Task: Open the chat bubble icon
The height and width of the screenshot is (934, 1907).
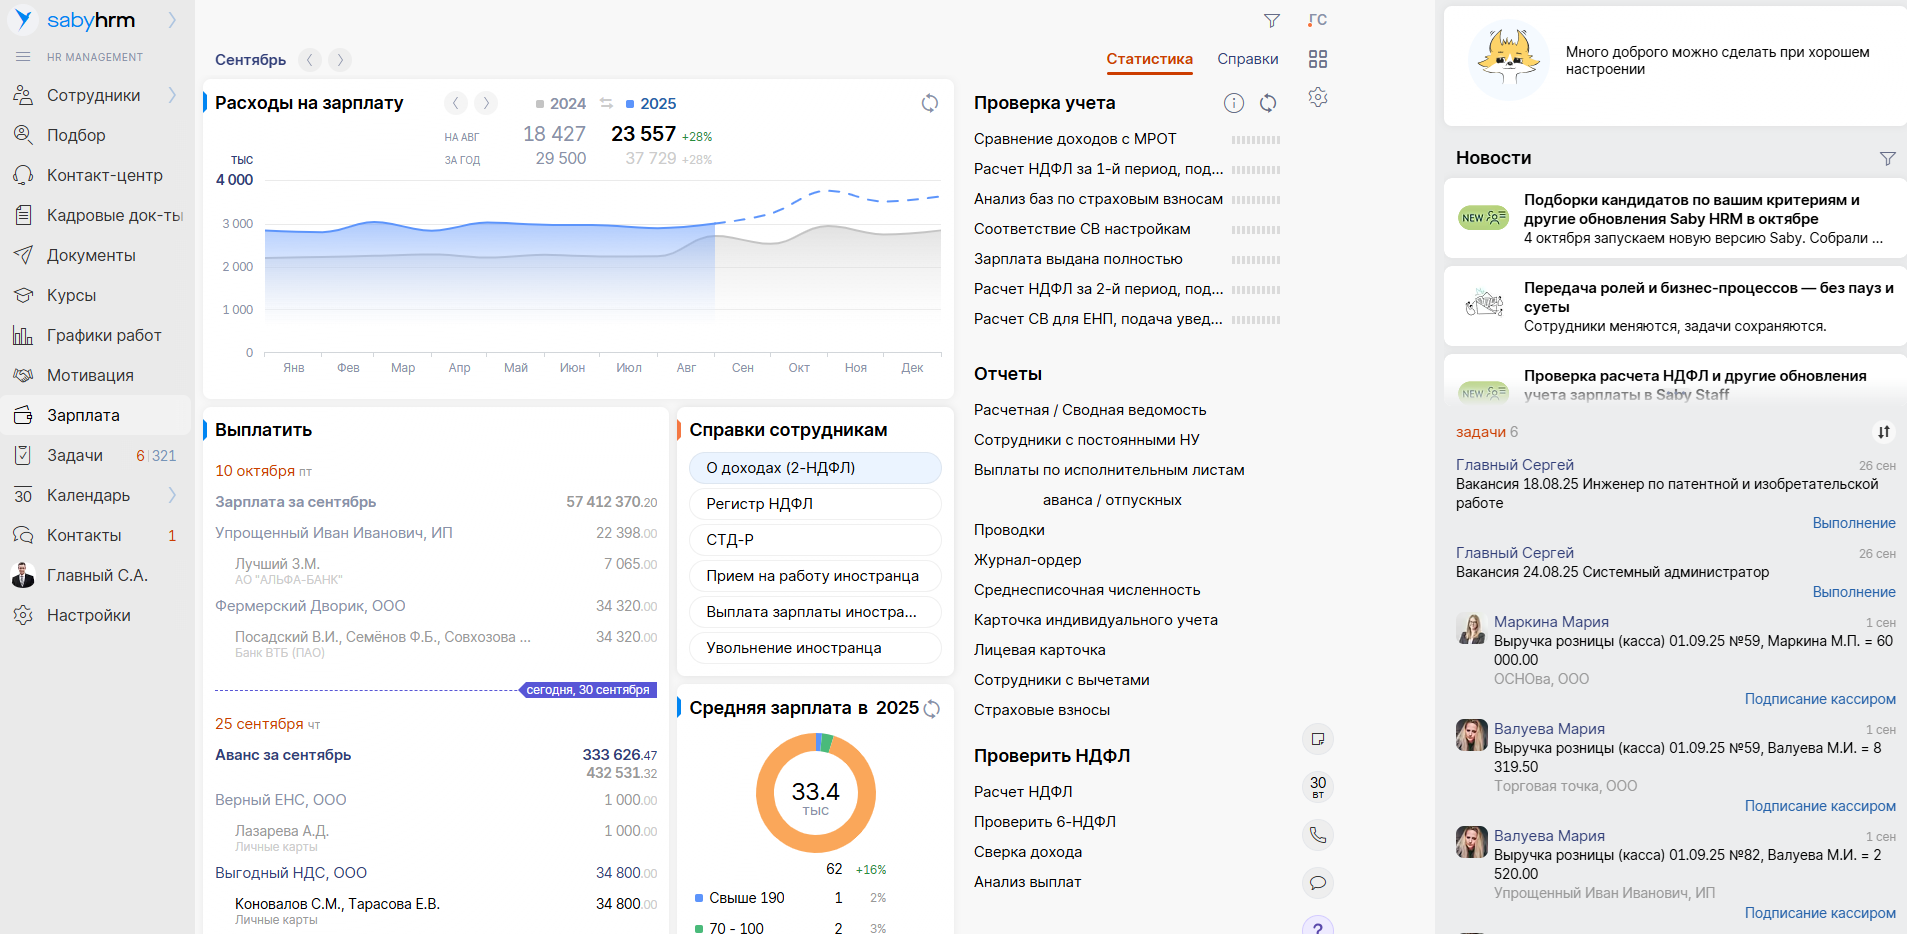Action: (1318, 882)
